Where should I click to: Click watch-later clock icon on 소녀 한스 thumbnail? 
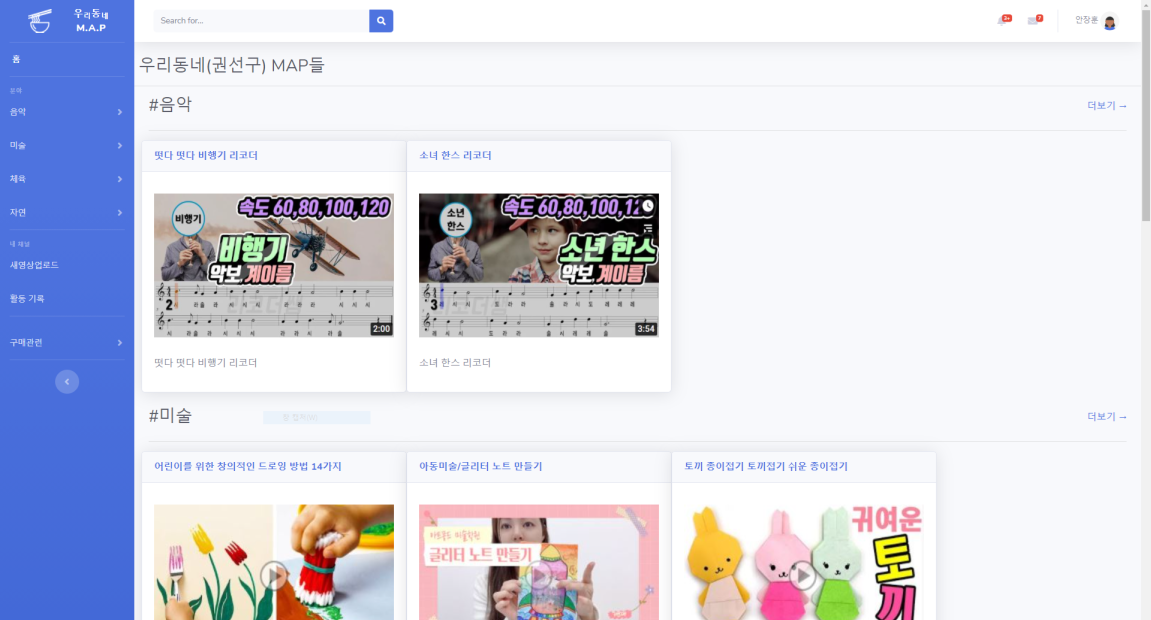(647, 206)
